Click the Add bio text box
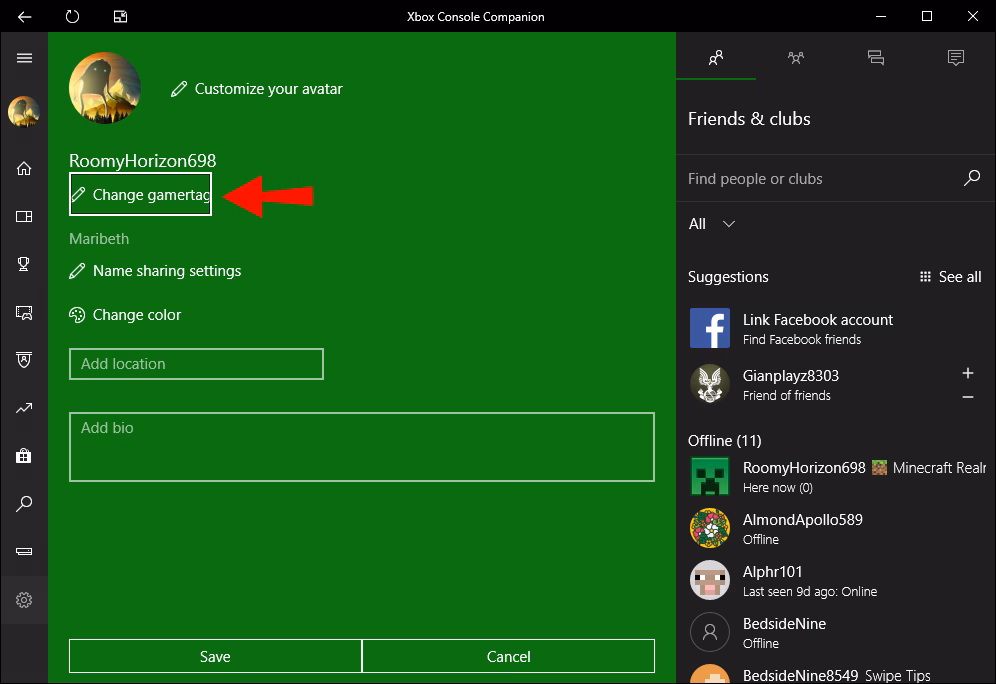 361,447
